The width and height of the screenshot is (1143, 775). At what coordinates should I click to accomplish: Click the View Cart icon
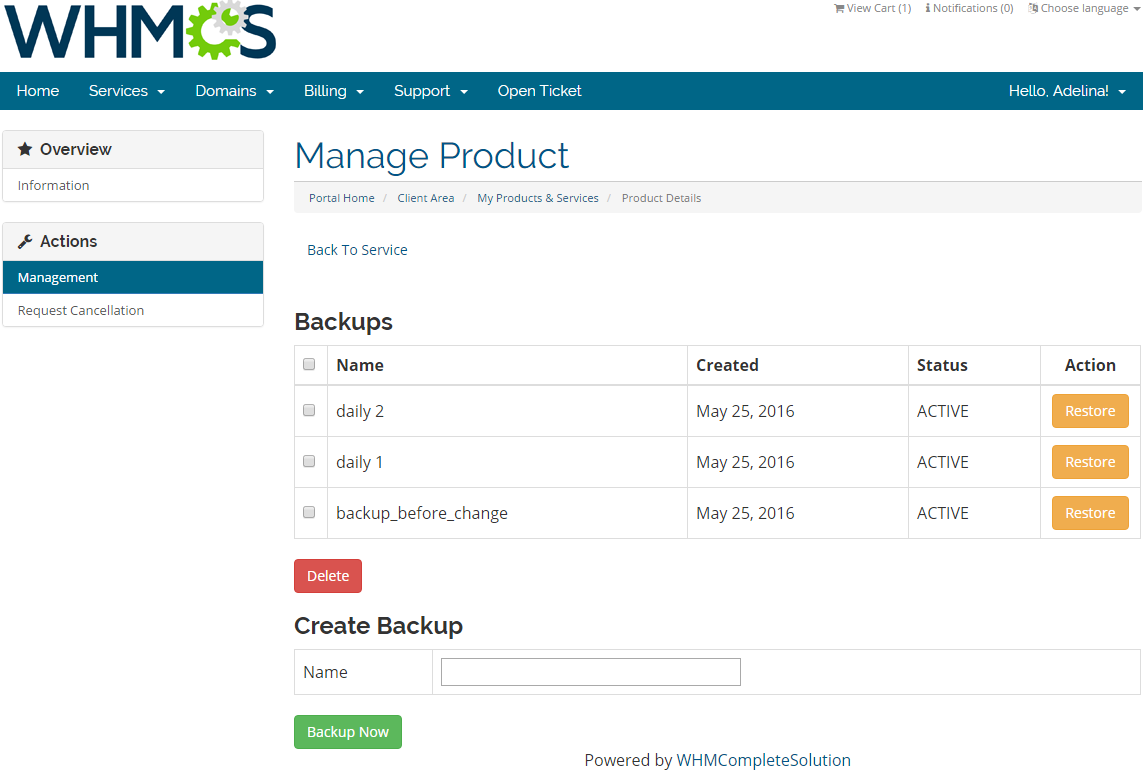coord(839,8)
